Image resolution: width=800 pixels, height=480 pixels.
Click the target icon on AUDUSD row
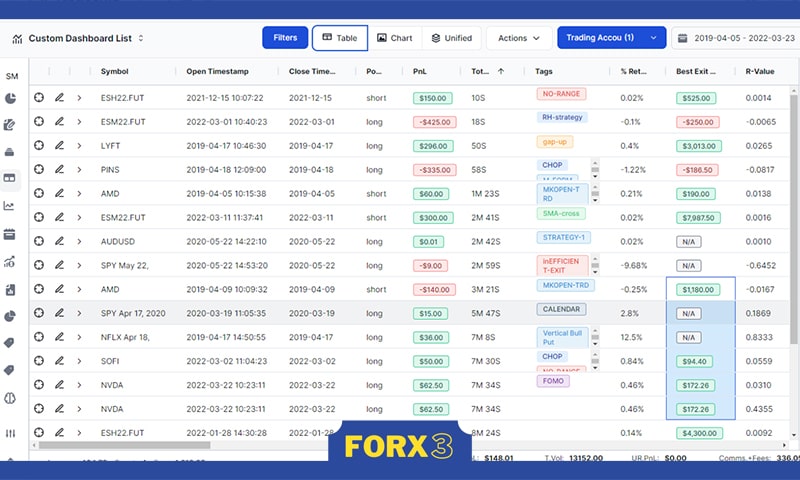[x=39, y=241]
